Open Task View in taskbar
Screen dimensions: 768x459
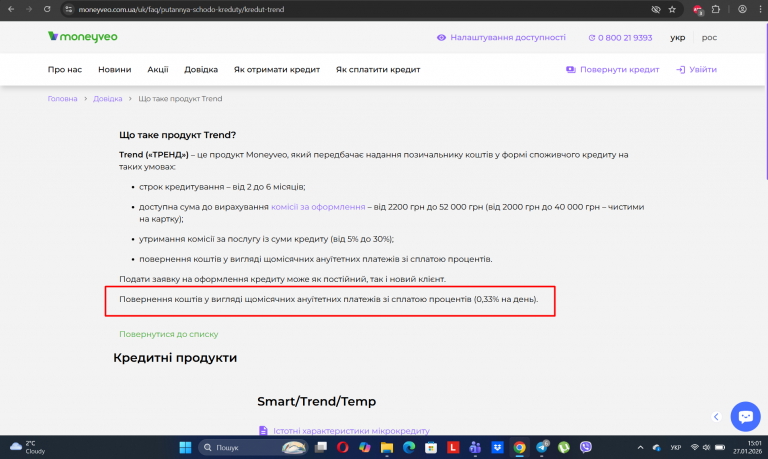click(x=321, y=447)
